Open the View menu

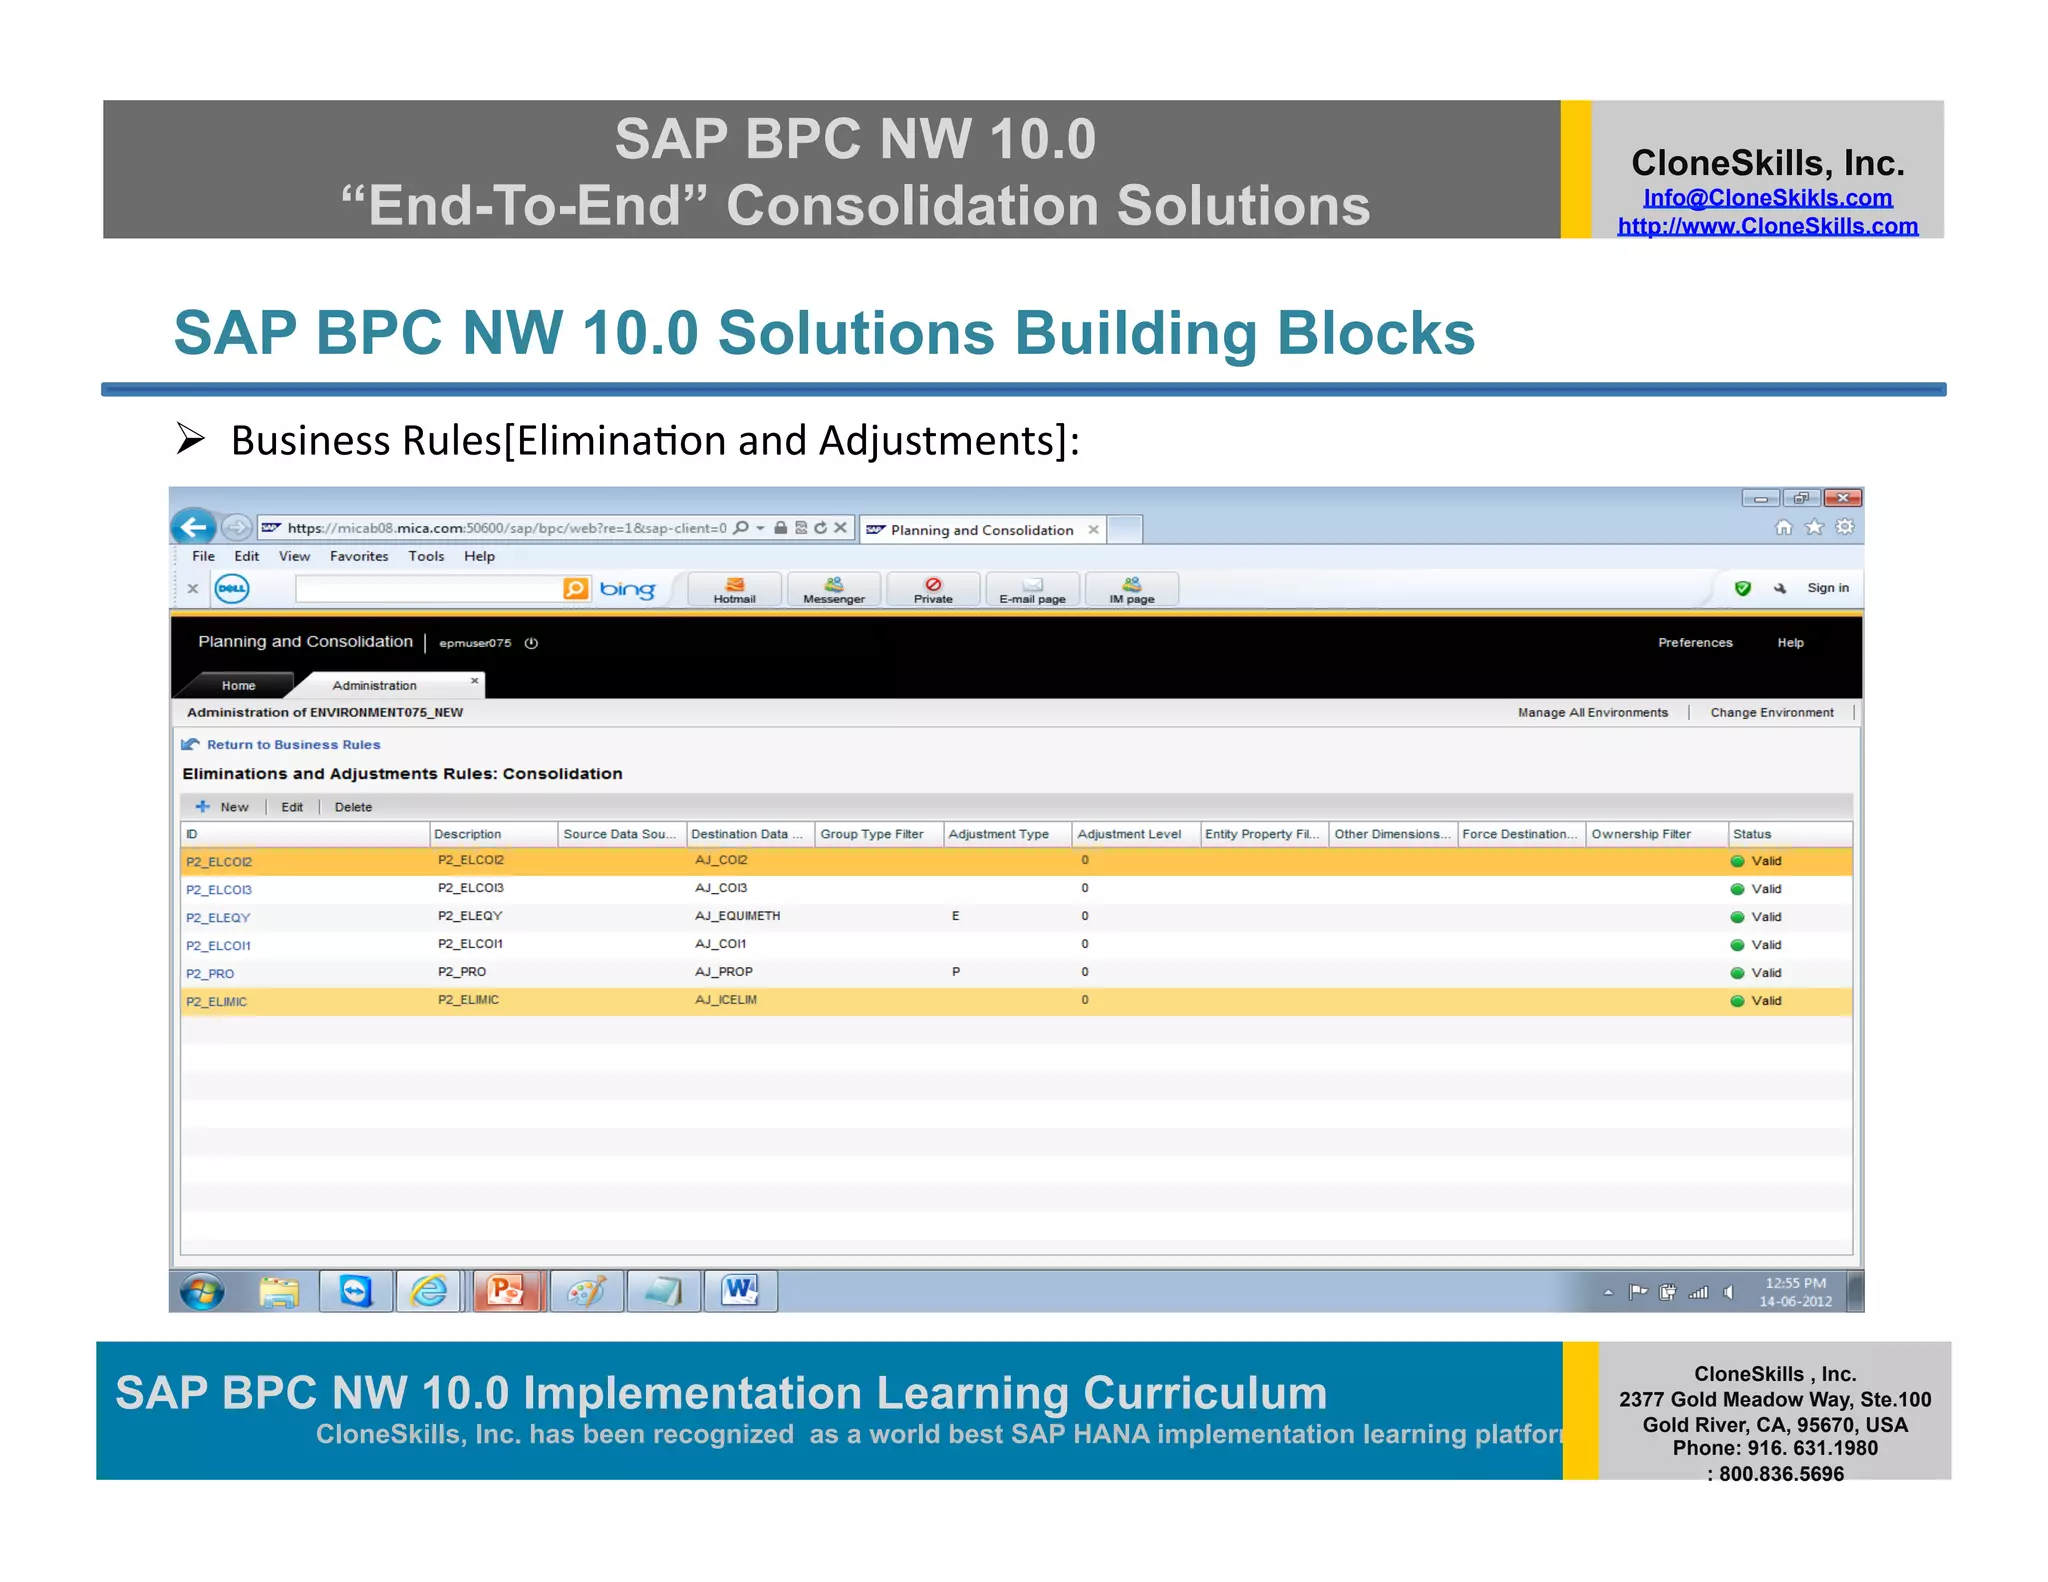tap(294, 556)
